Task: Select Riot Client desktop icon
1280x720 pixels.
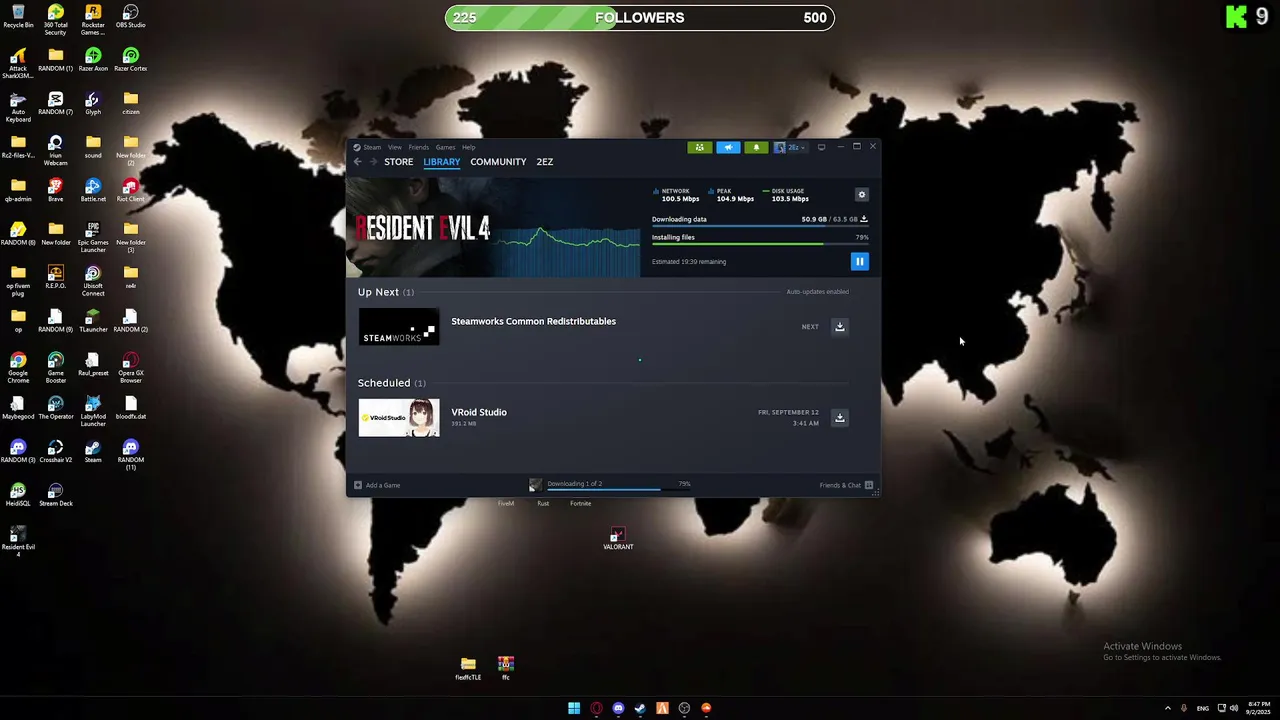Action: (x=130, y=190)
